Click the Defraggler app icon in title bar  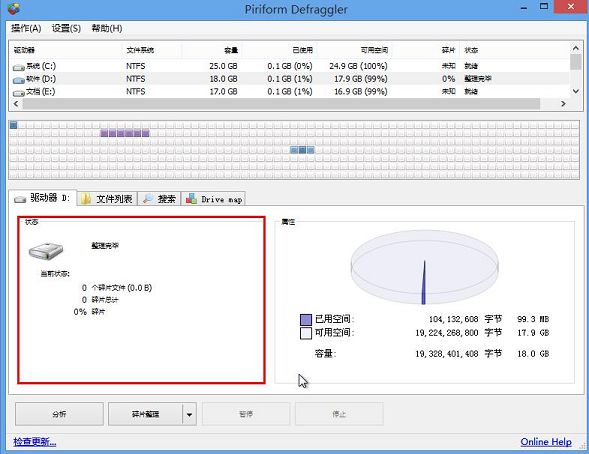[x=14, y=8]
